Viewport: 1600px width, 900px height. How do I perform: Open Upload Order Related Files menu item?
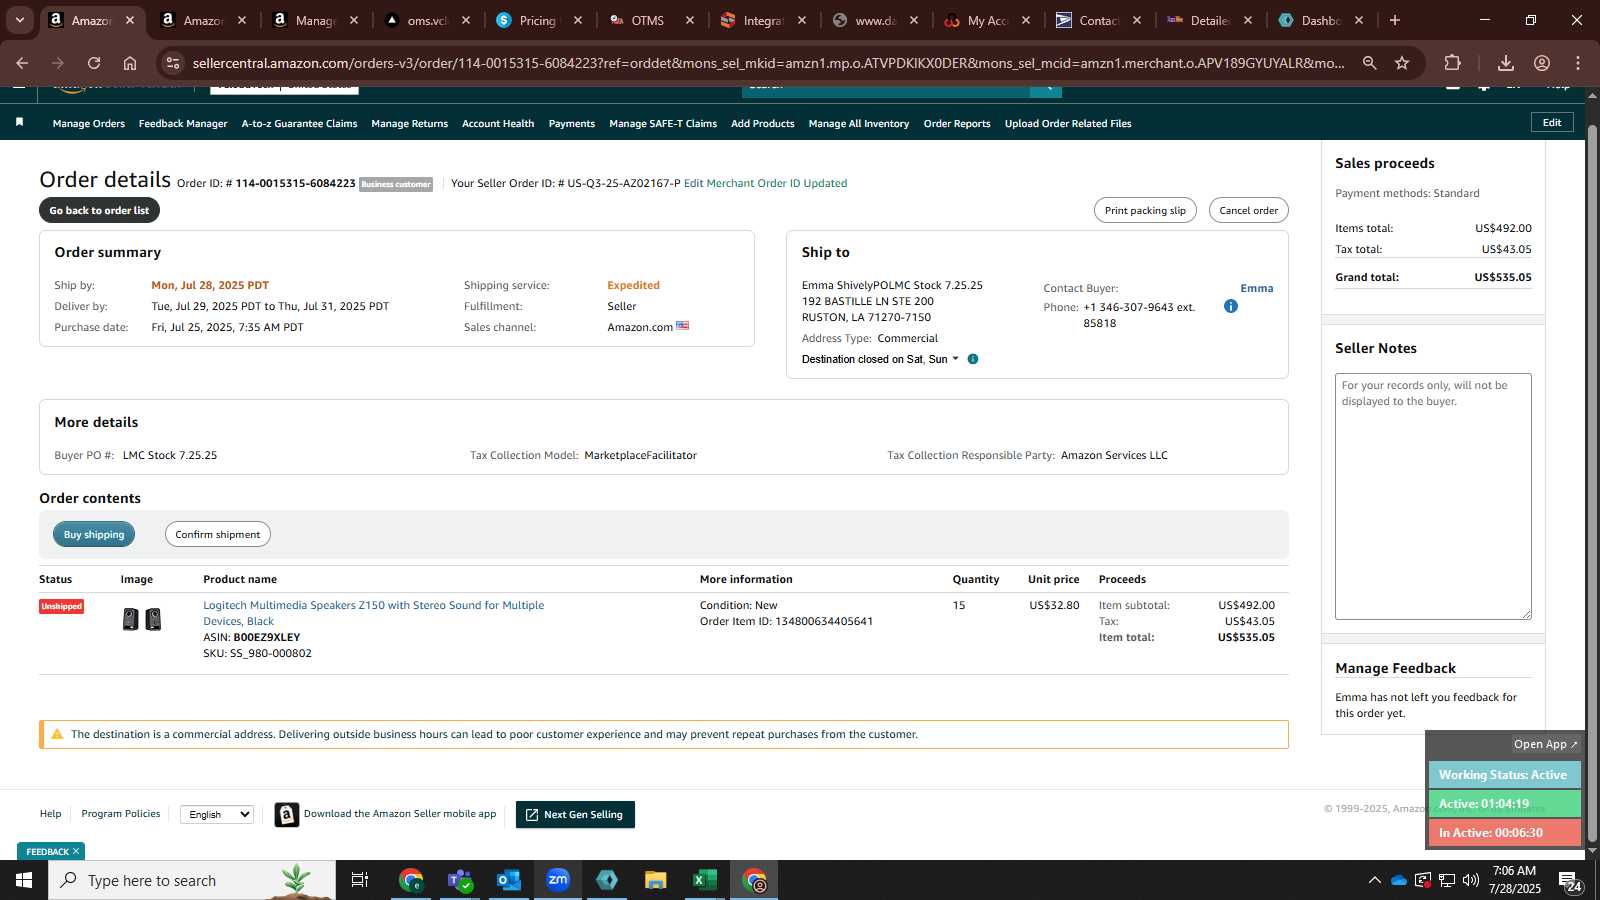1068,124
